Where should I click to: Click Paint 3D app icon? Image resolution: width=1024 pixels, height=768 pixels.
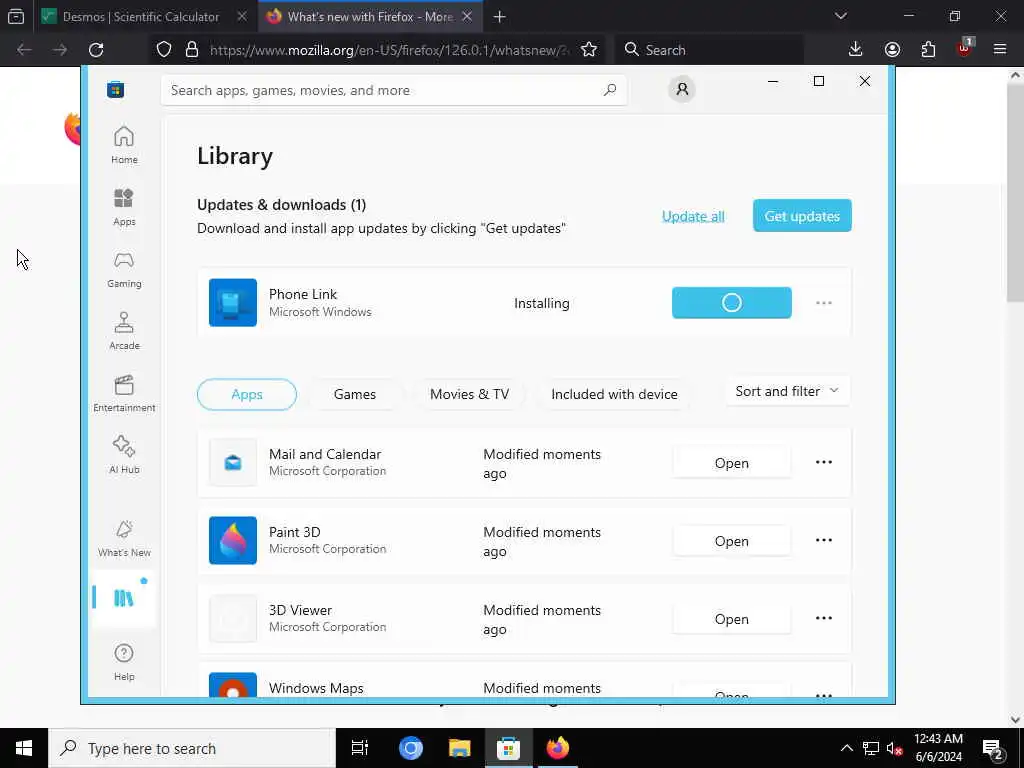coord(232,540)
